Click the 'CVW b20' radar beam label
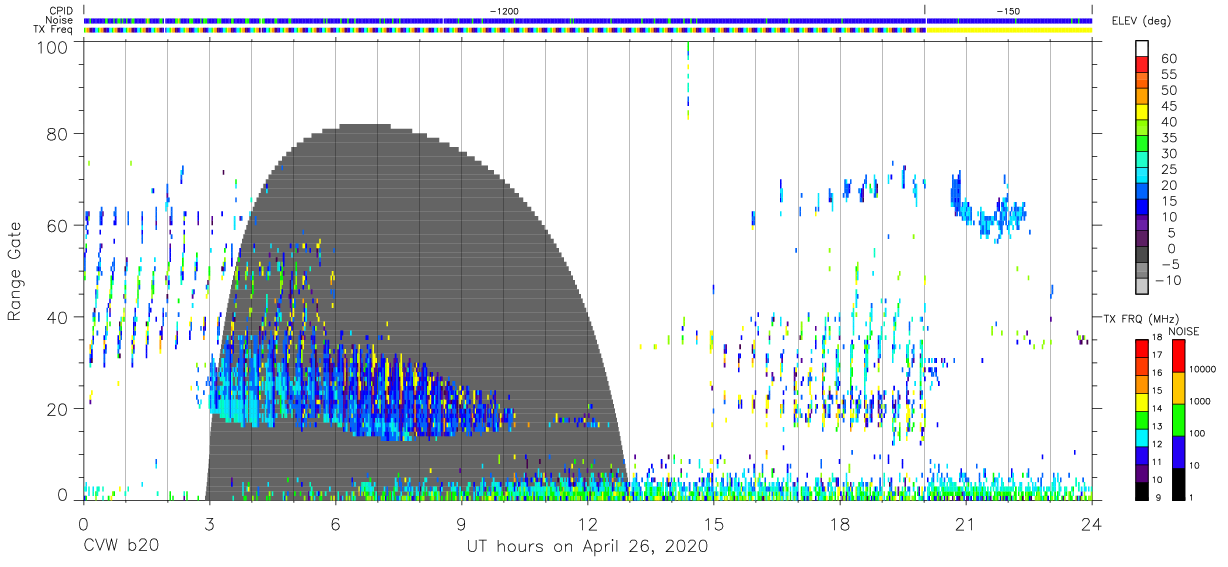 pyautogui.click(x=121, y=547)
